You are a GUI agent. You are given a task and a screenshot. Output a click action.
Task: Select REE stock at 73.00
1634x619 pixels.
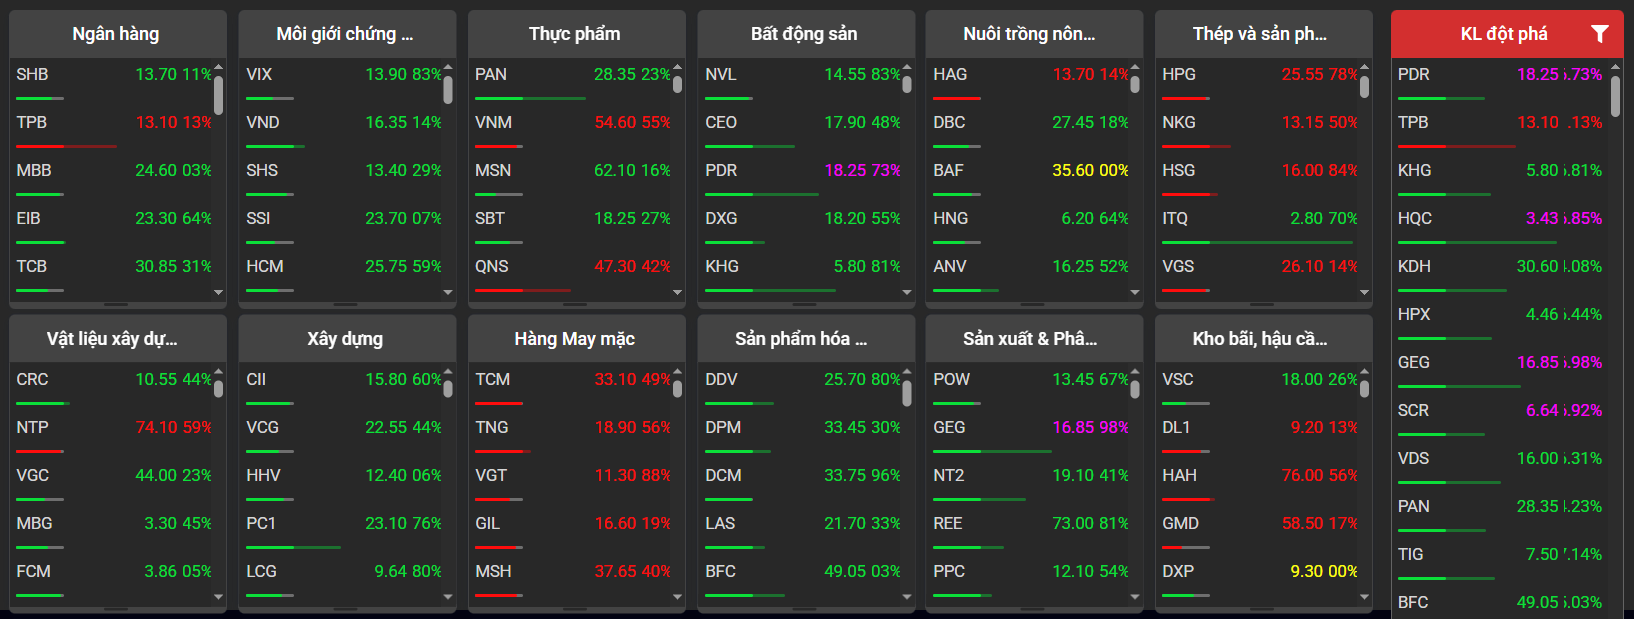(1029, 529)
